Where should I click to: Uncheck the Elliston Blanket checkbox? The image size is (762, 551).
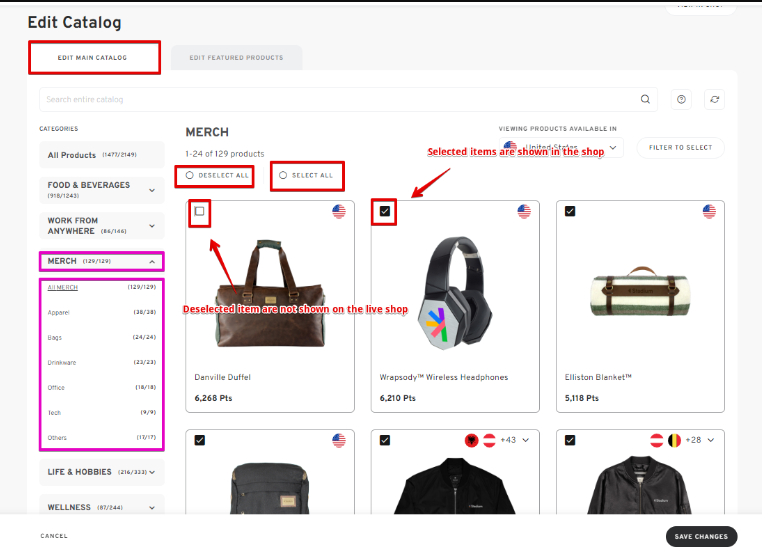[570, 211]
